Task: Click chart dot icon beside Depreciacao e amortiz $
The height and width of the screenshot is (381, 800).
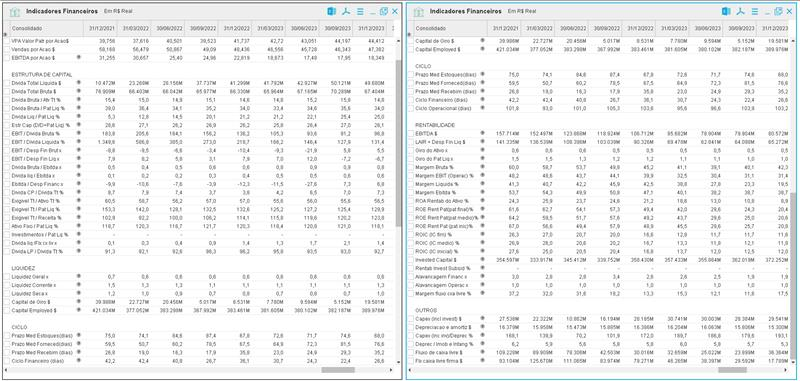Action: click(482, 327)
